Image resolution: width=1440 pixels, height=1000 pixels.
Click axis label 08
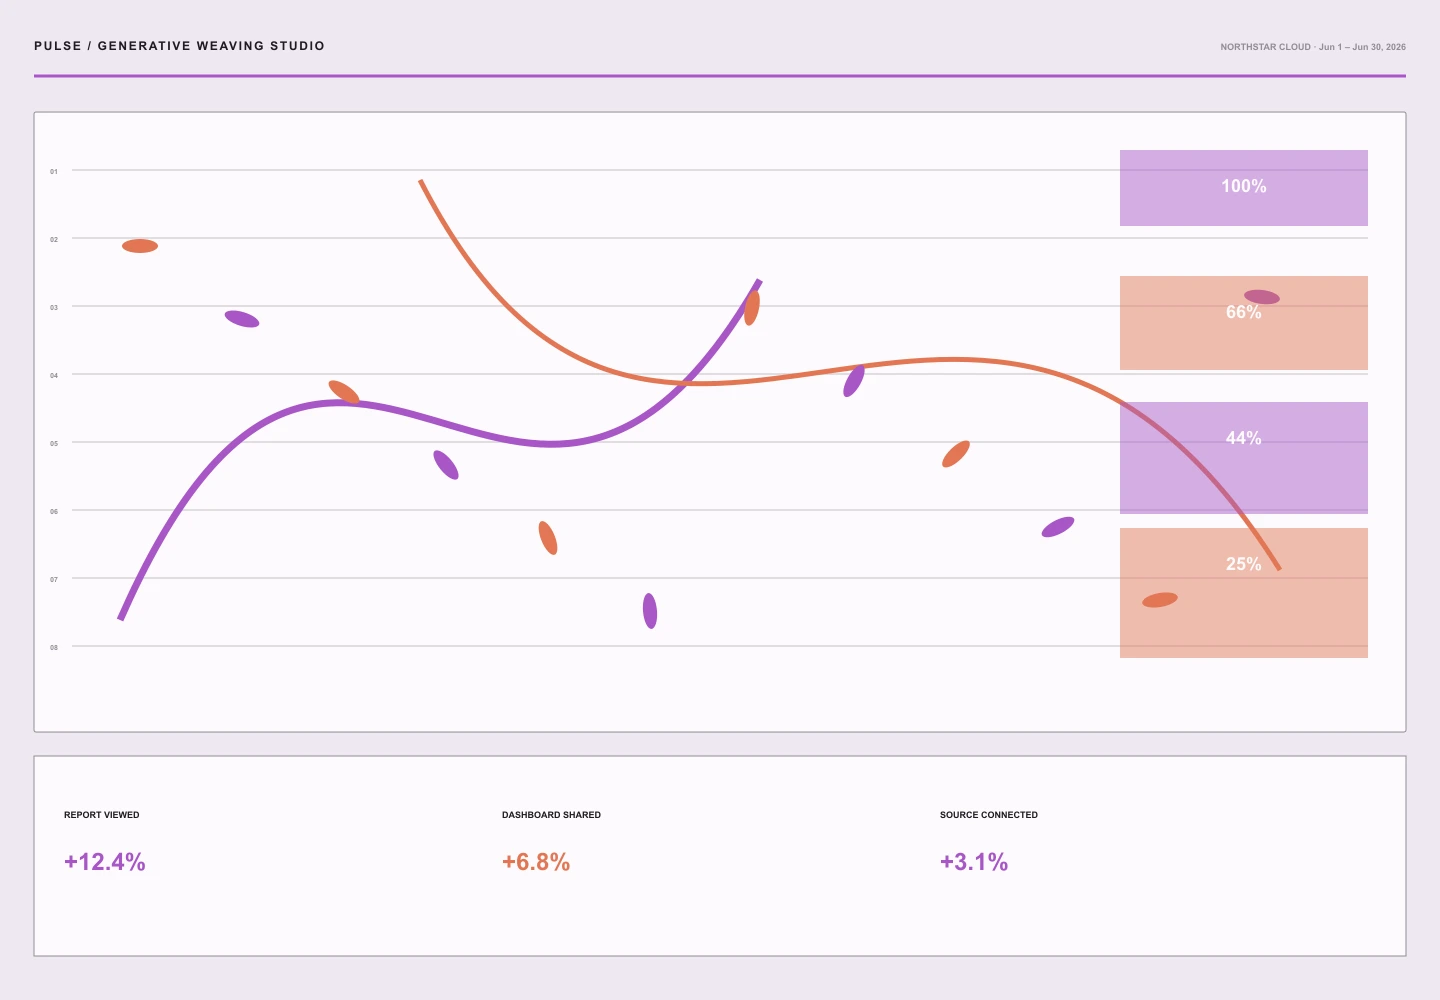(x=54, y=648)
